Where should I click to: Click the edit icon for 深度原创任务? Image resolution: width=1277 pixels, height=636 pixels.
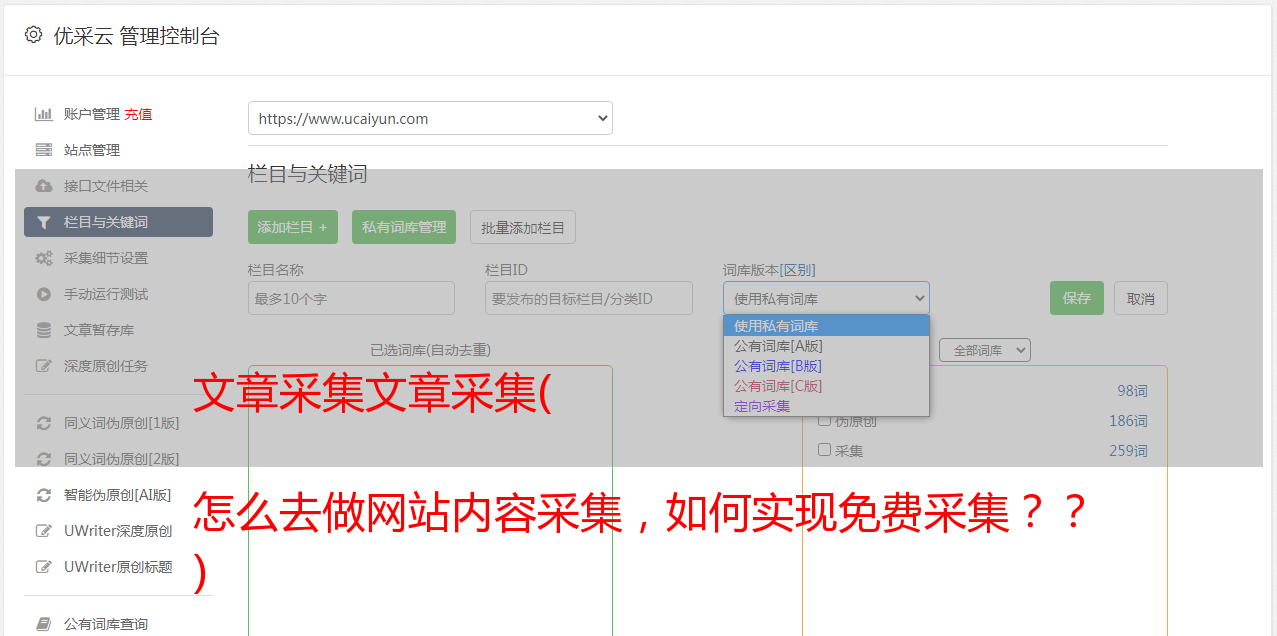[x=43, y=366]
